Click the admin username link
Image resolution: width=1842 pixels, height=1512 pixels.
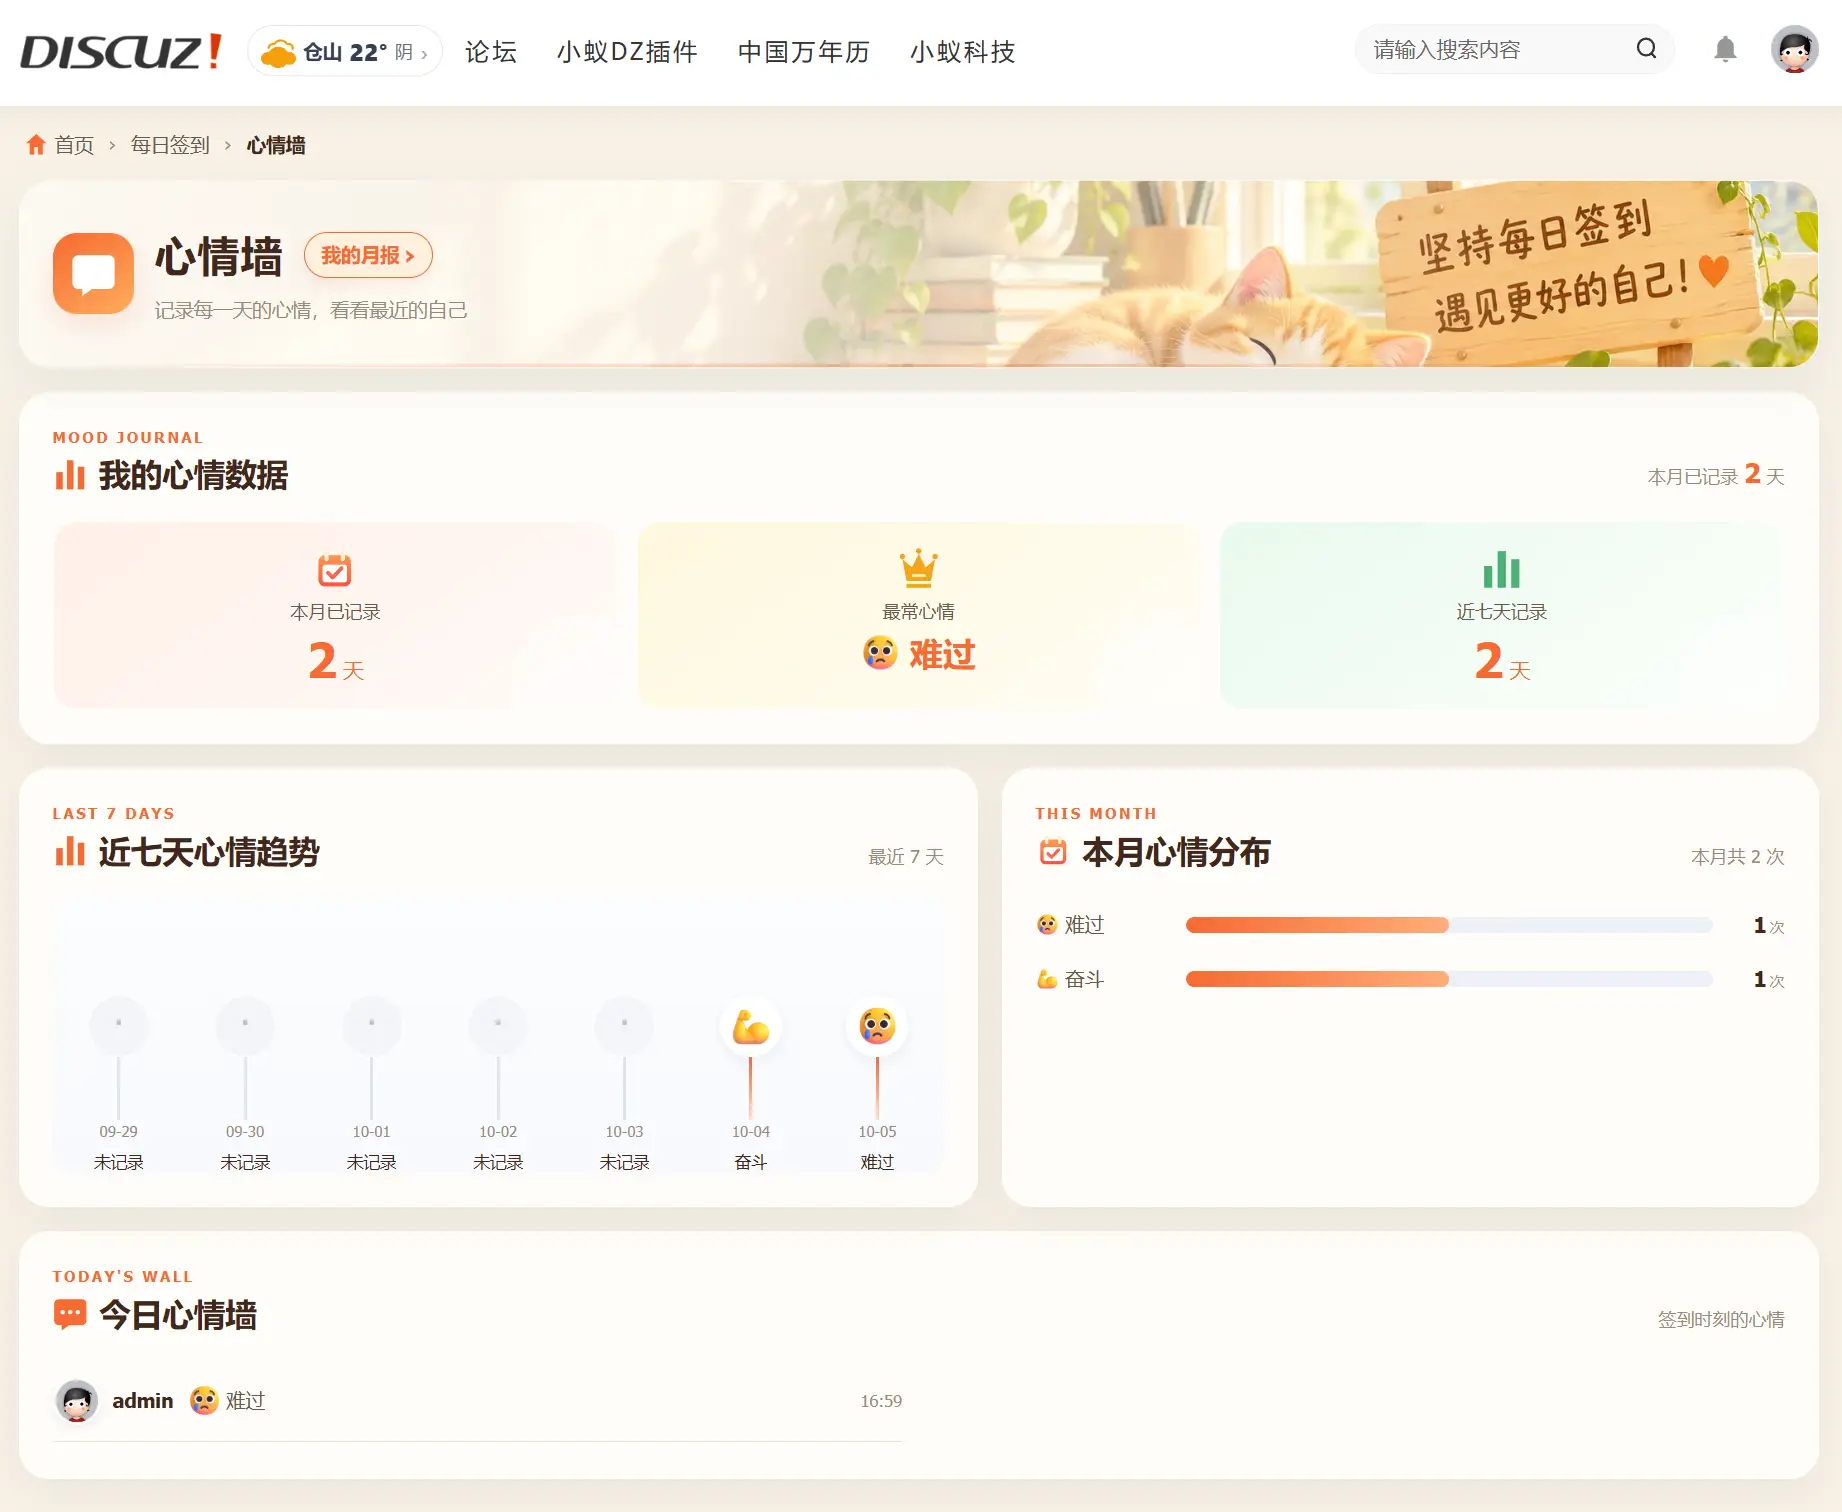(x=143, y=1401)
